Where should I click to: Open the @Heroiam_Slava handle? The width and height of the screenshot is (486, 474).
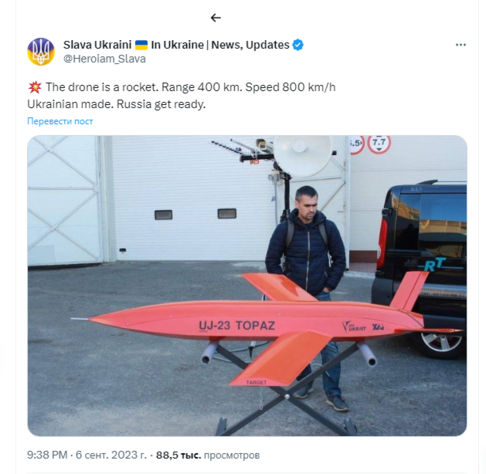[104, 59]
